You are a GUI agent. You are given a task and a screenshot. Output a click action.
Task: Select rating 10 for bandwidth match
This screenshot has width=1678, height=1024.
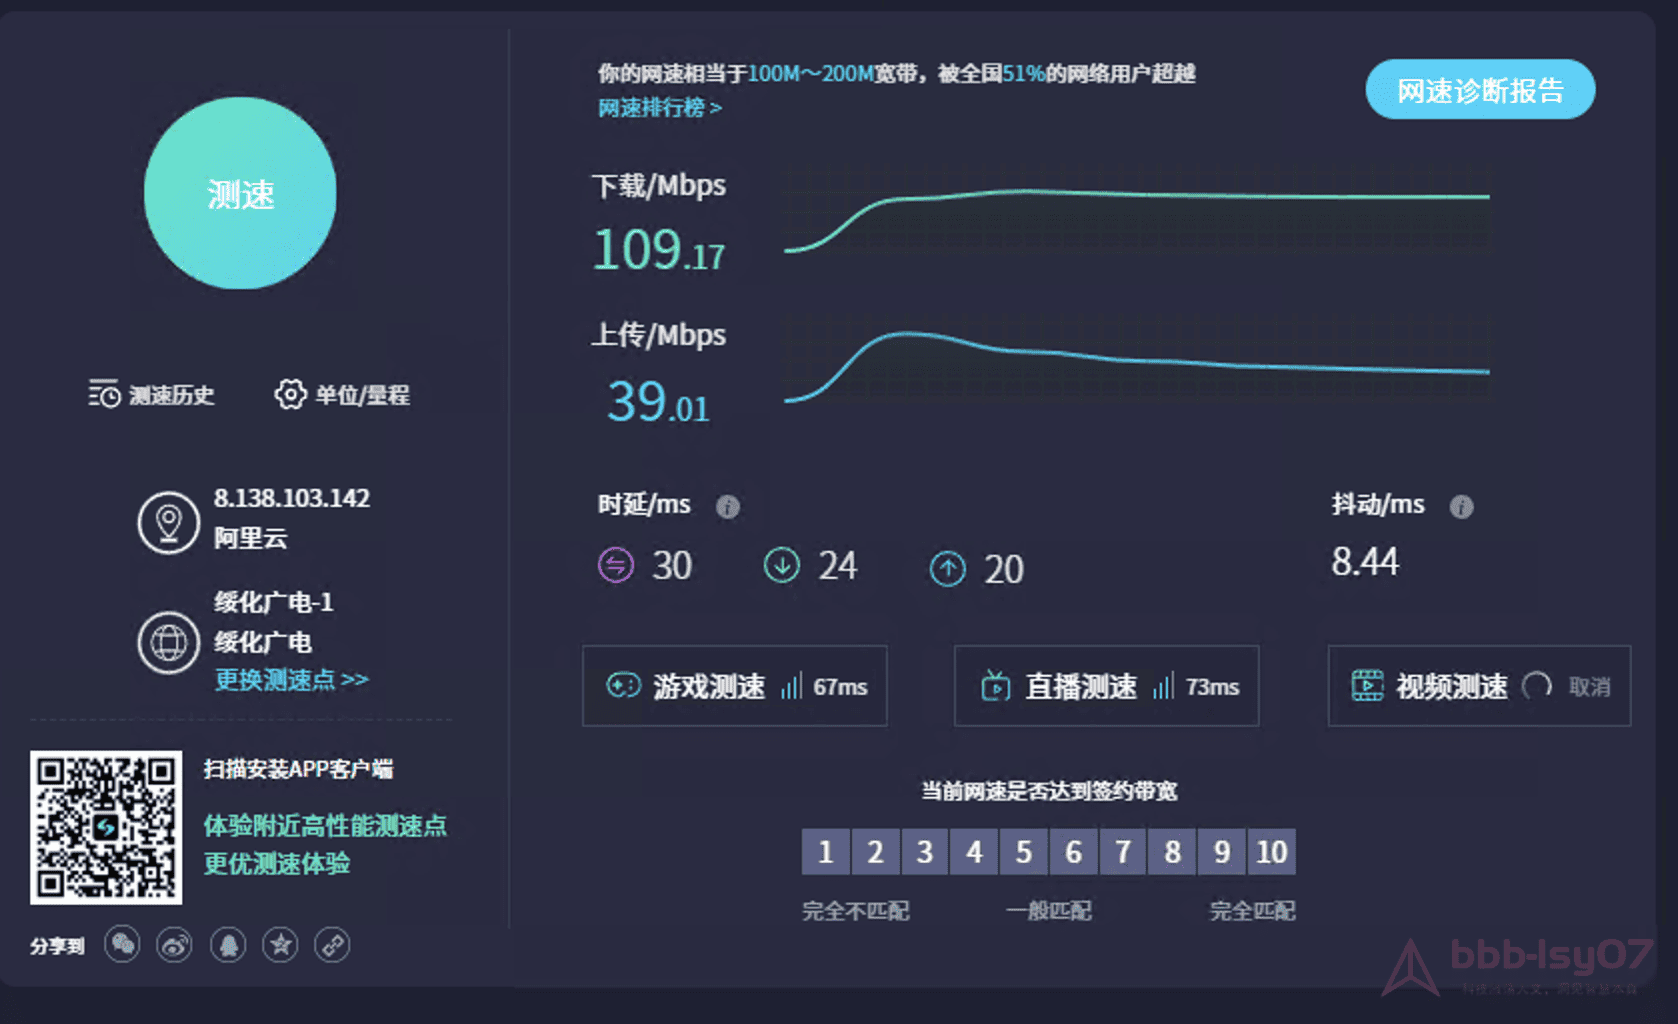pos(1271,852)
